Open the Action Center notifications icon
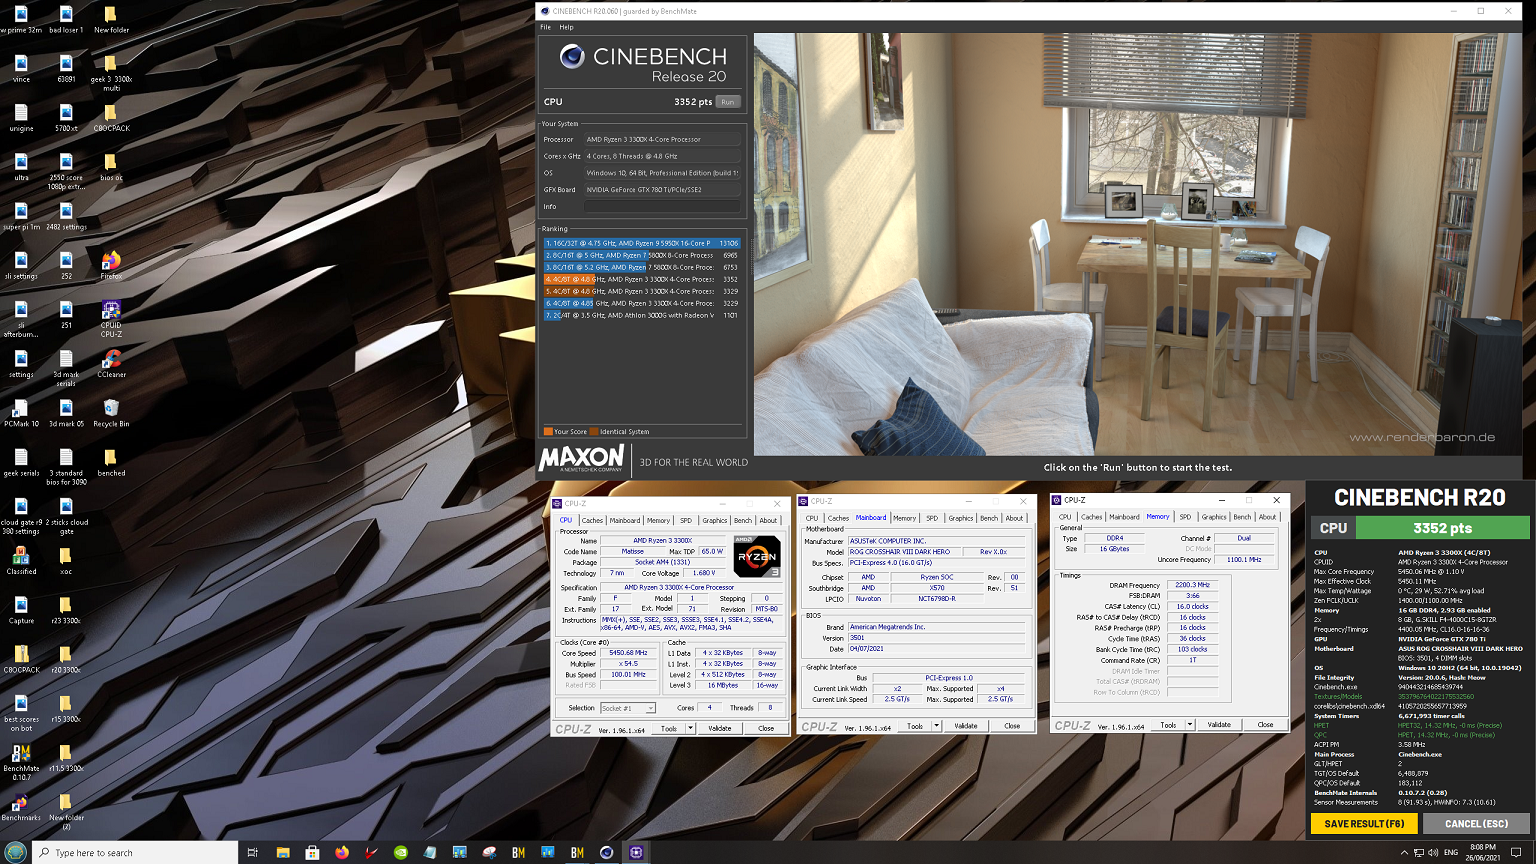The height and width of the screenshot is (864, 1536). [1516, 852]
